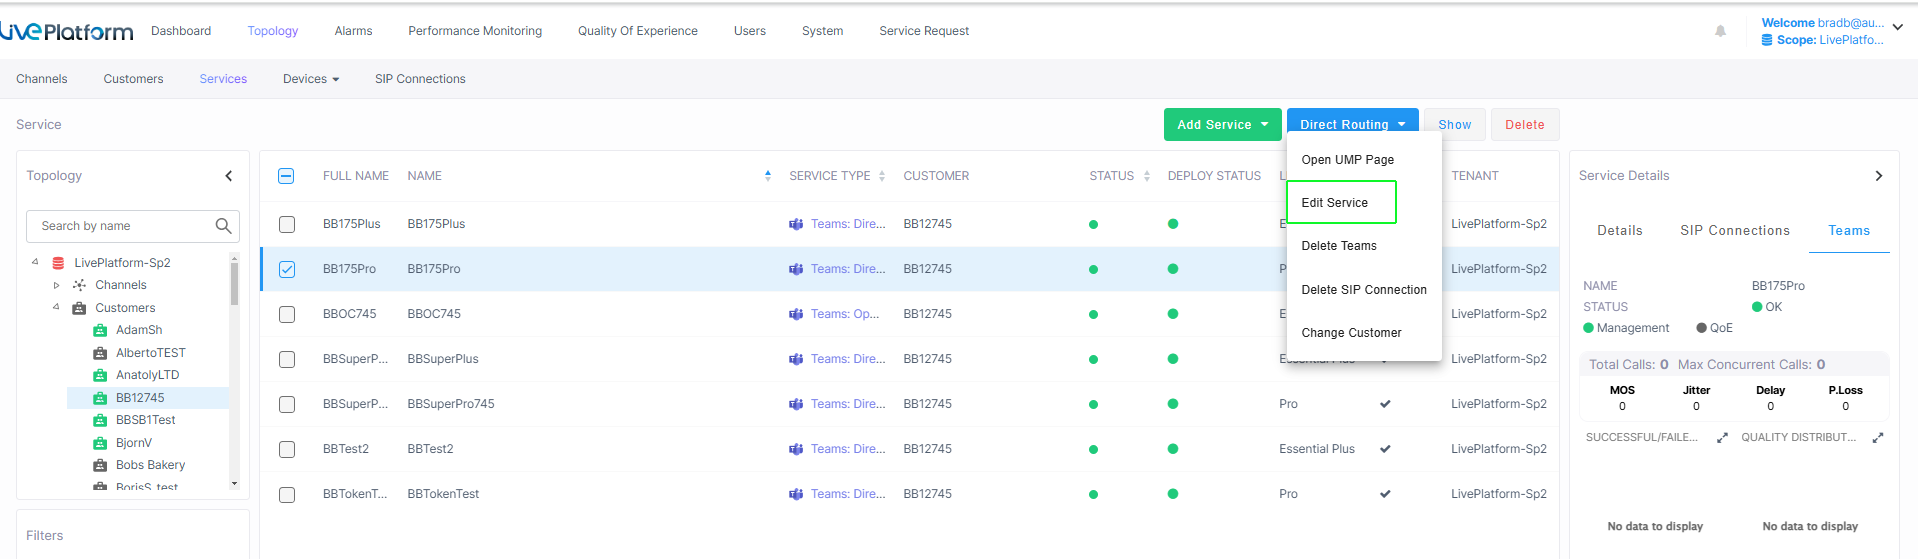Image resolution: width=1918 pixels, height=559 pixels.
Task: Select BB12745 in the customers tree
Action: point(140,398)
